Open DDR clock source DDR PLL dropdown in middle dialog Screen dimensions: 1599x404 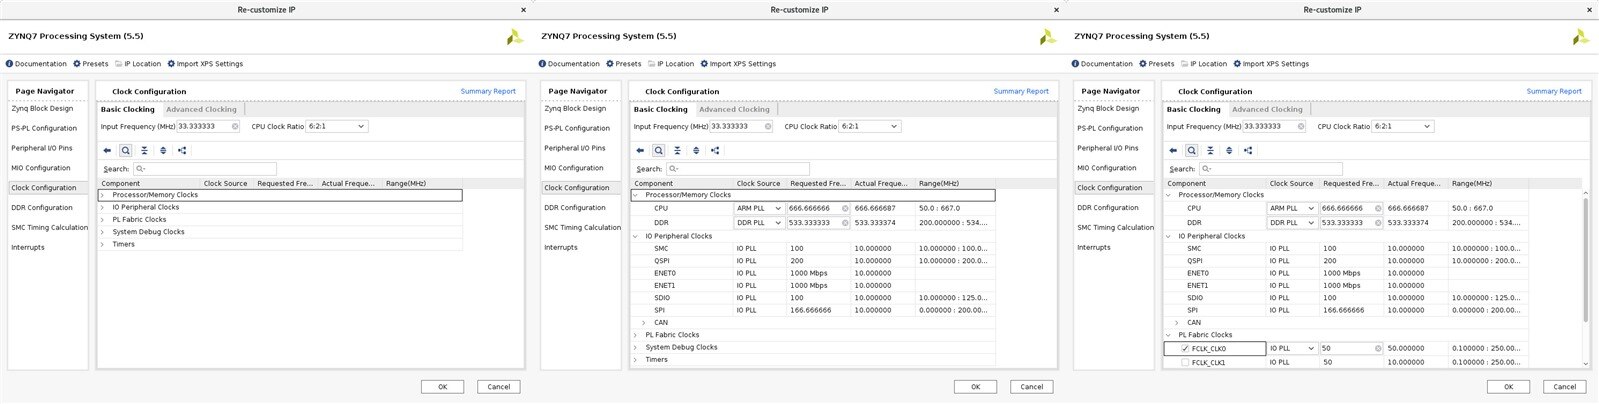pos(759,223)
